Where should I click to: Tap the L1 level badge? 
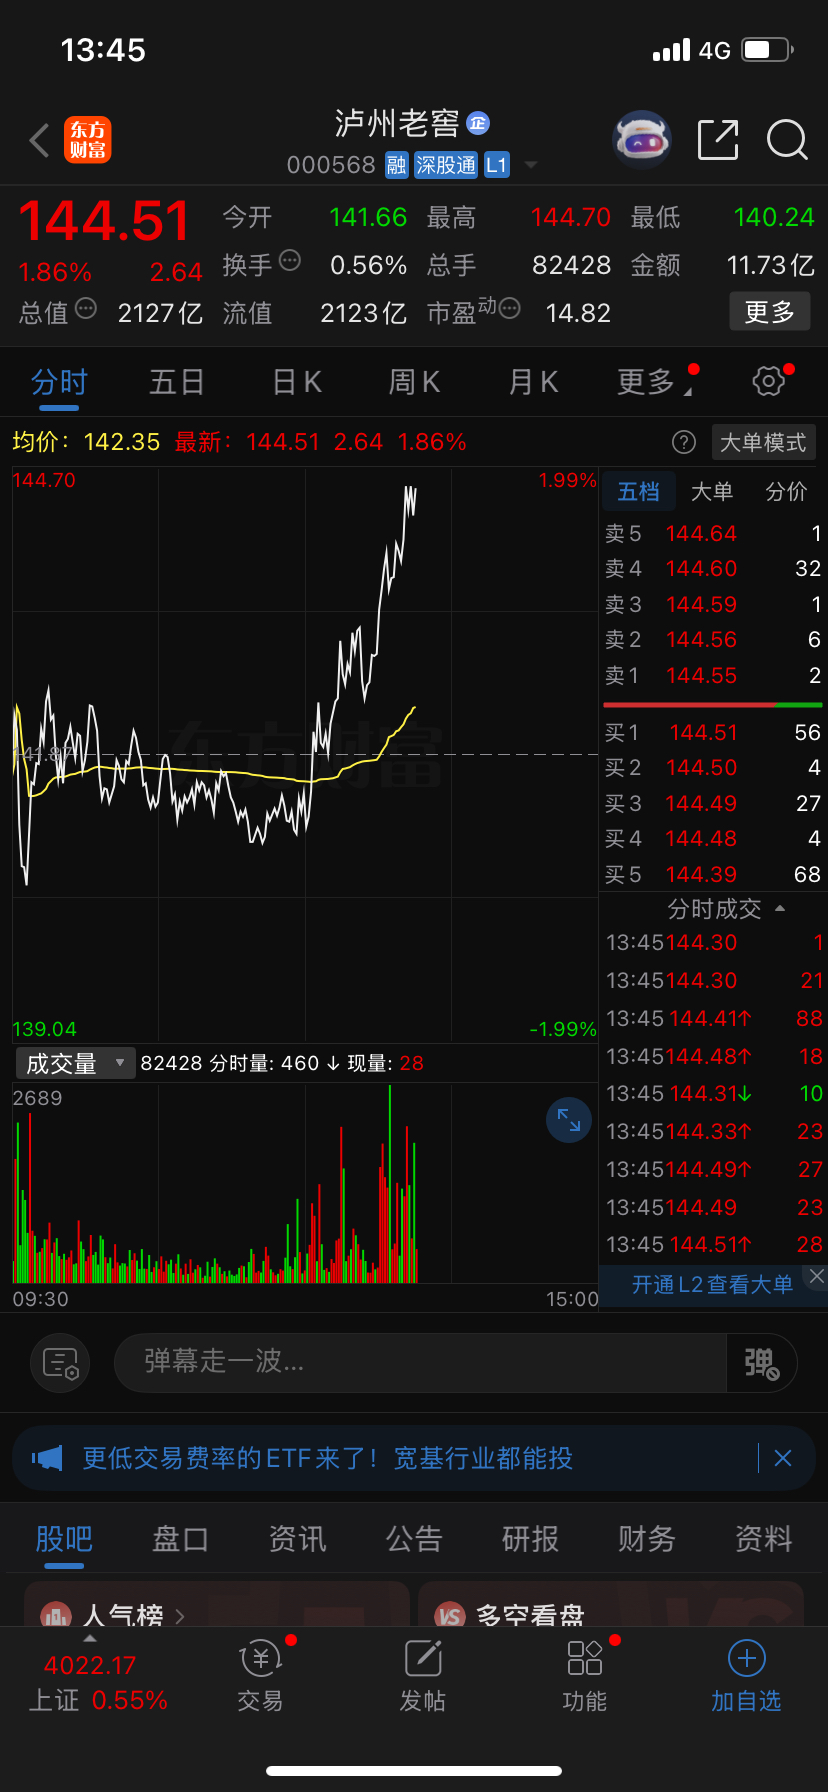coord(497,165)
